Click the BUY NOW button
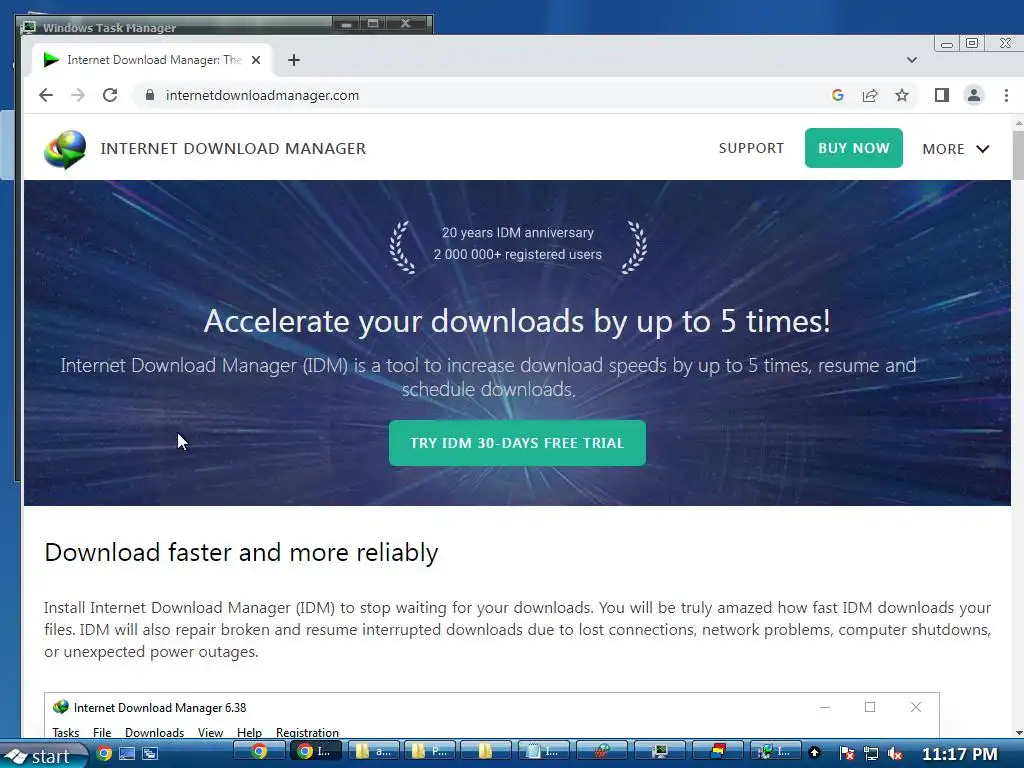This screenshot has width=1024, height=768. (x=854, y=148)
